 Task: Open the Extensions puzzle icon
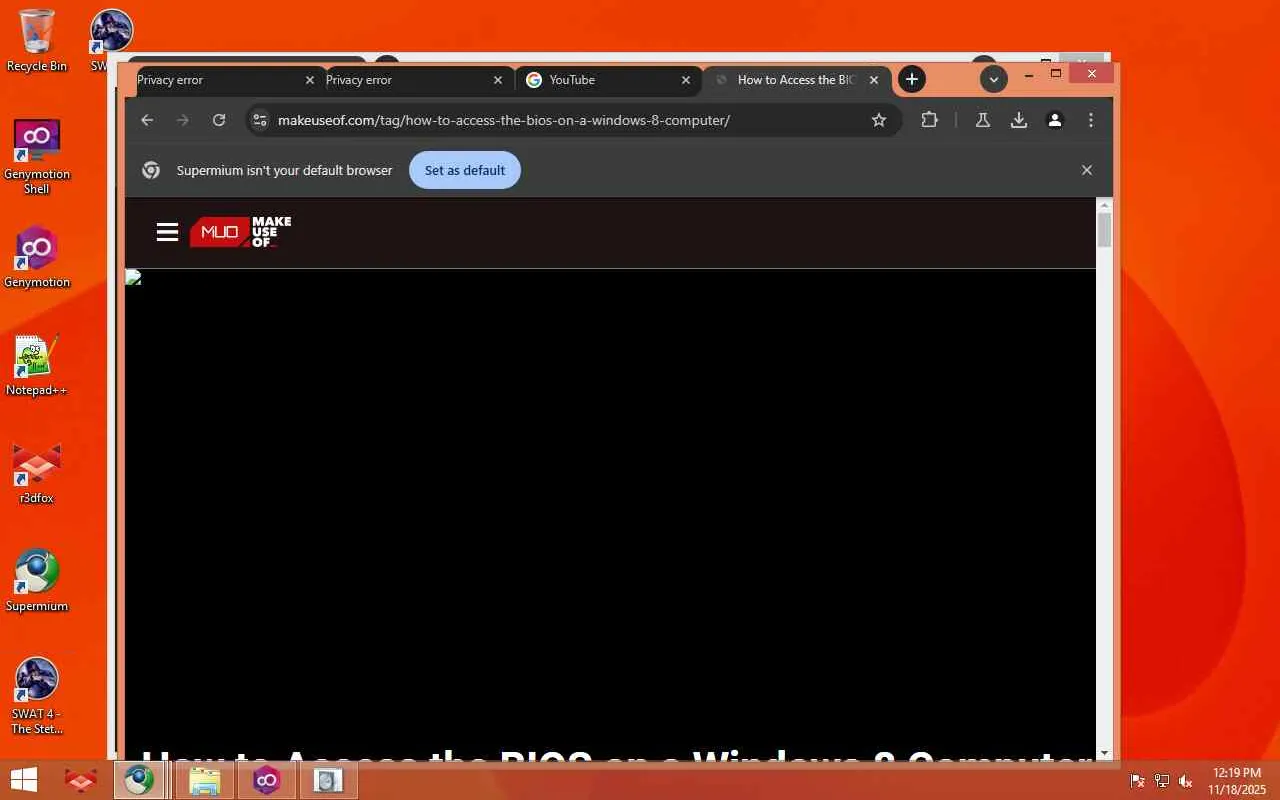(929, 120)
